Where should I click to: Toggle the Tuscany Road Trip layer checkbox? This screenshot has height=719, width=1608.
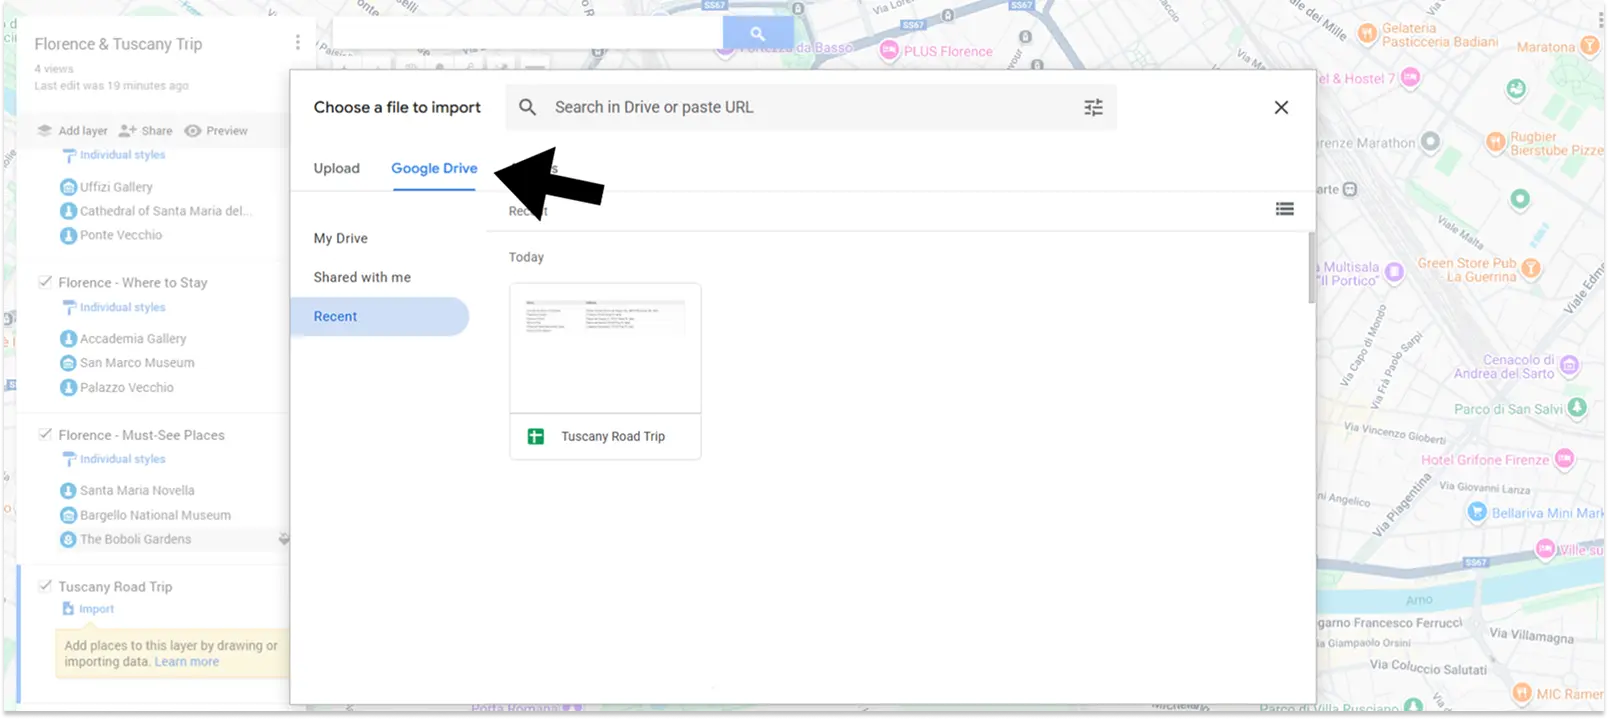click(x=45, y=586)
